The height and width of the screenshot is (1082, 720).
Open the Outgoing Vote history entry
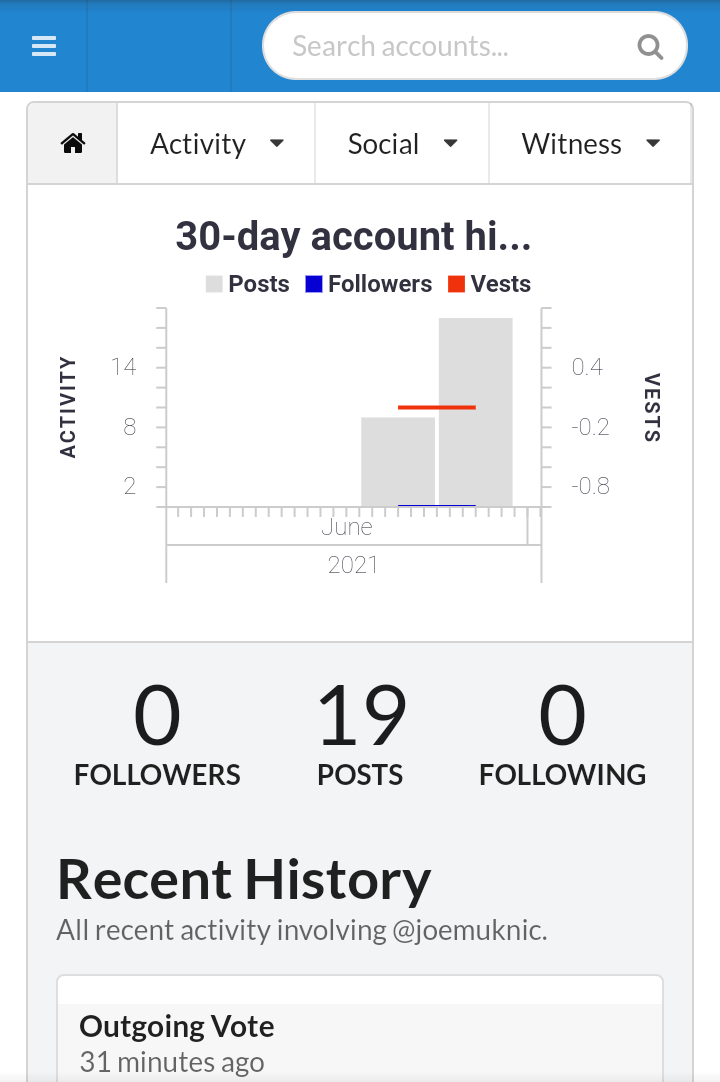[x=177, y=1027]
